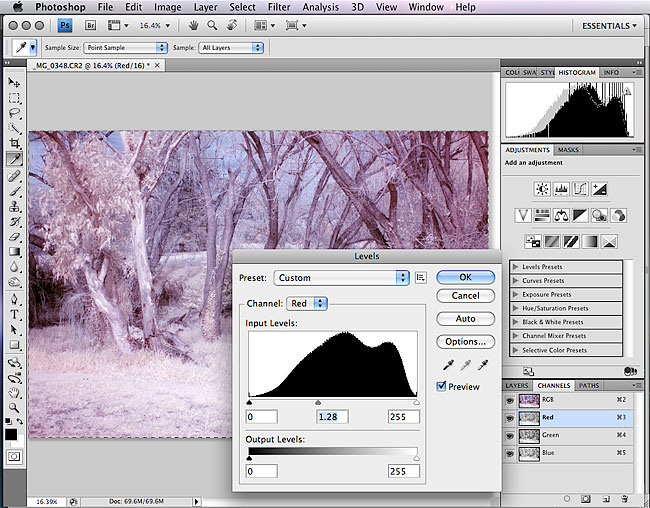Select the Eraser tool
This screenshot has height=508, width=650.
click(x=14, y=237)
